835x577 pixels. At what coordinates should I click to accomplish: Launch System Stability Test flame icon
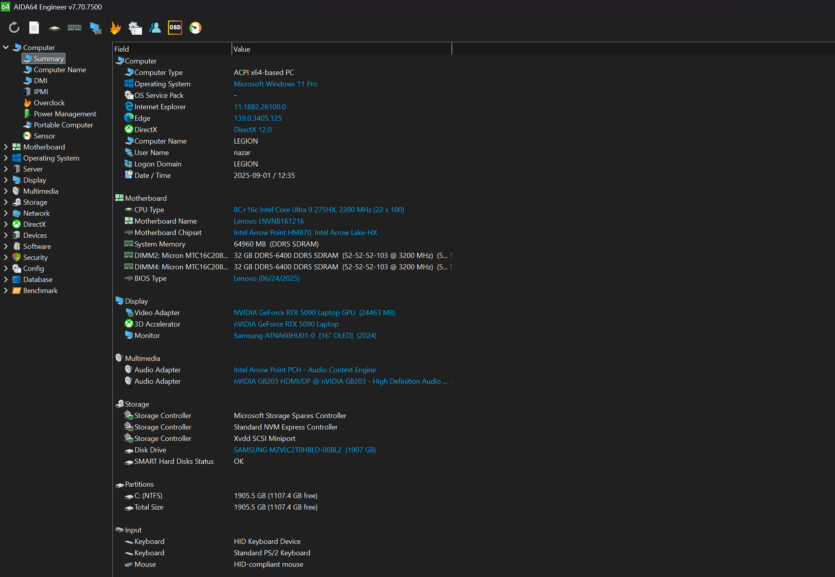pos(115,28)
